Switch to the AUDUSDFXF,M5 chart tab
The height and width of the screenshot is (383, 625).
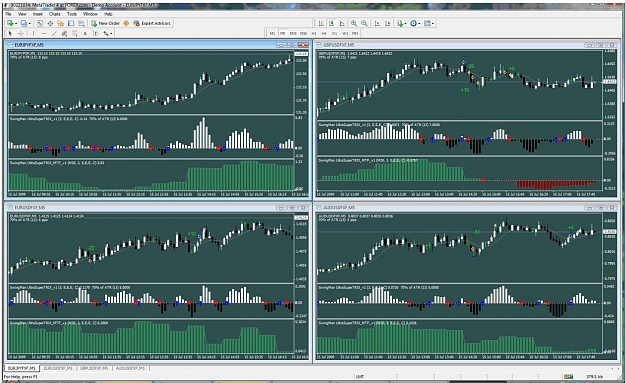click(x=130, y=368)
